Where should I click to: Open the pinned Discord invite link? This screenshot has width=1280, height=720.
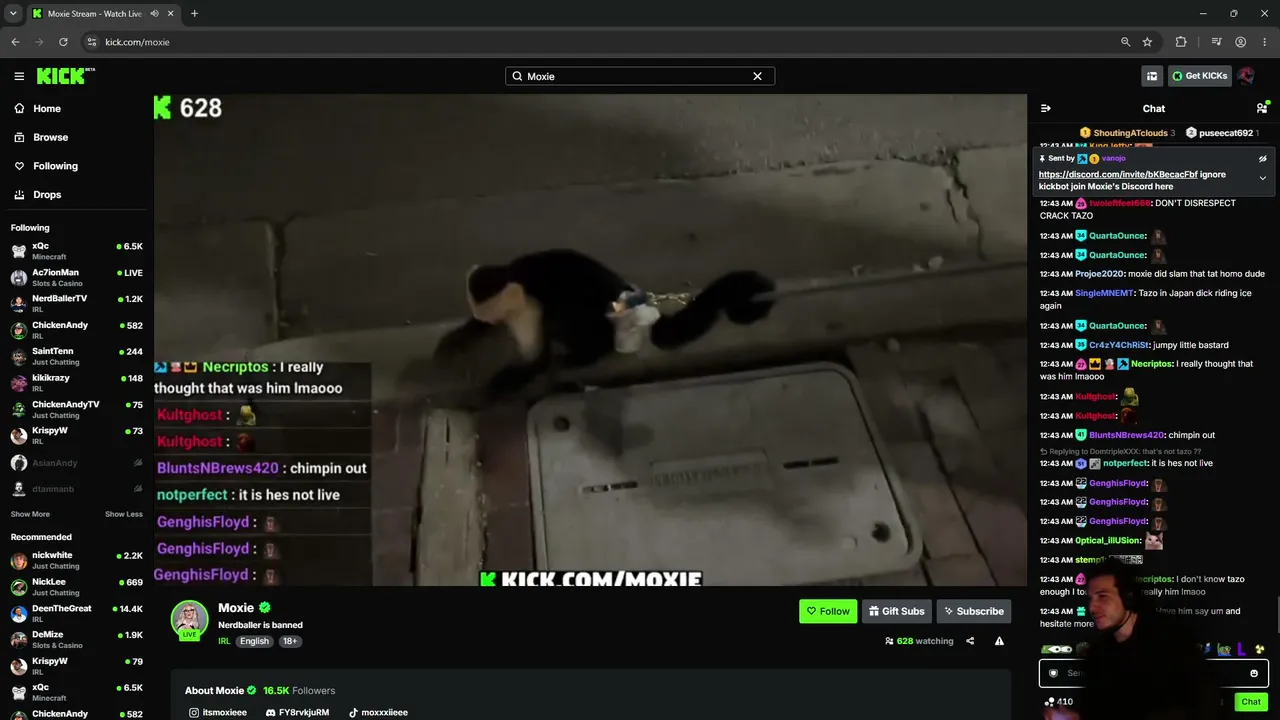pyautogui.click(x=1118, y=175)
